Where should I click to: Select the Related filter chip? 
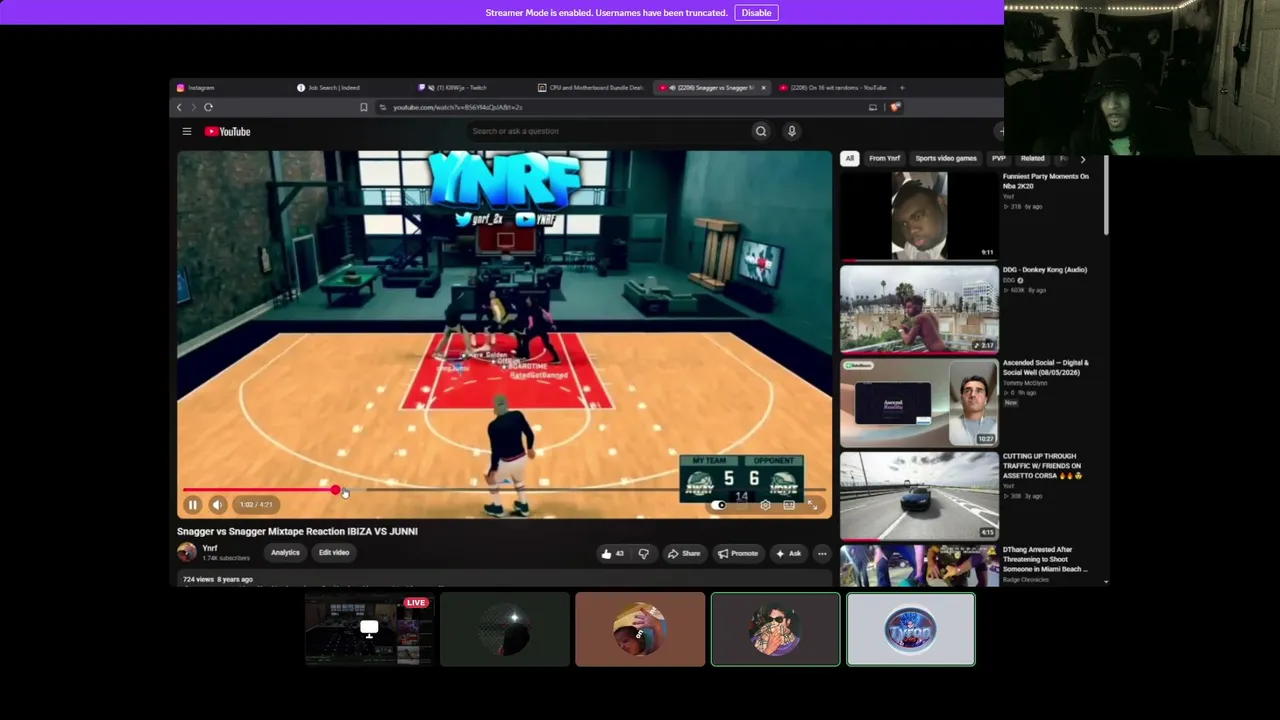point(1032,158)
